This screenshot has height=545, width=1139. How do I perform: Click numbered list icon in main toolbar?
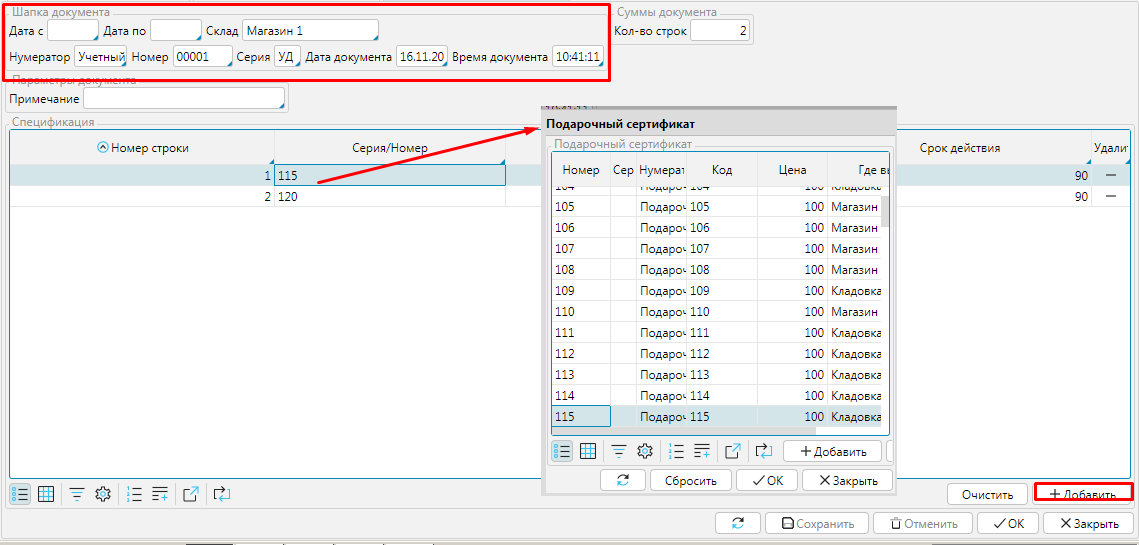(134, 493)
